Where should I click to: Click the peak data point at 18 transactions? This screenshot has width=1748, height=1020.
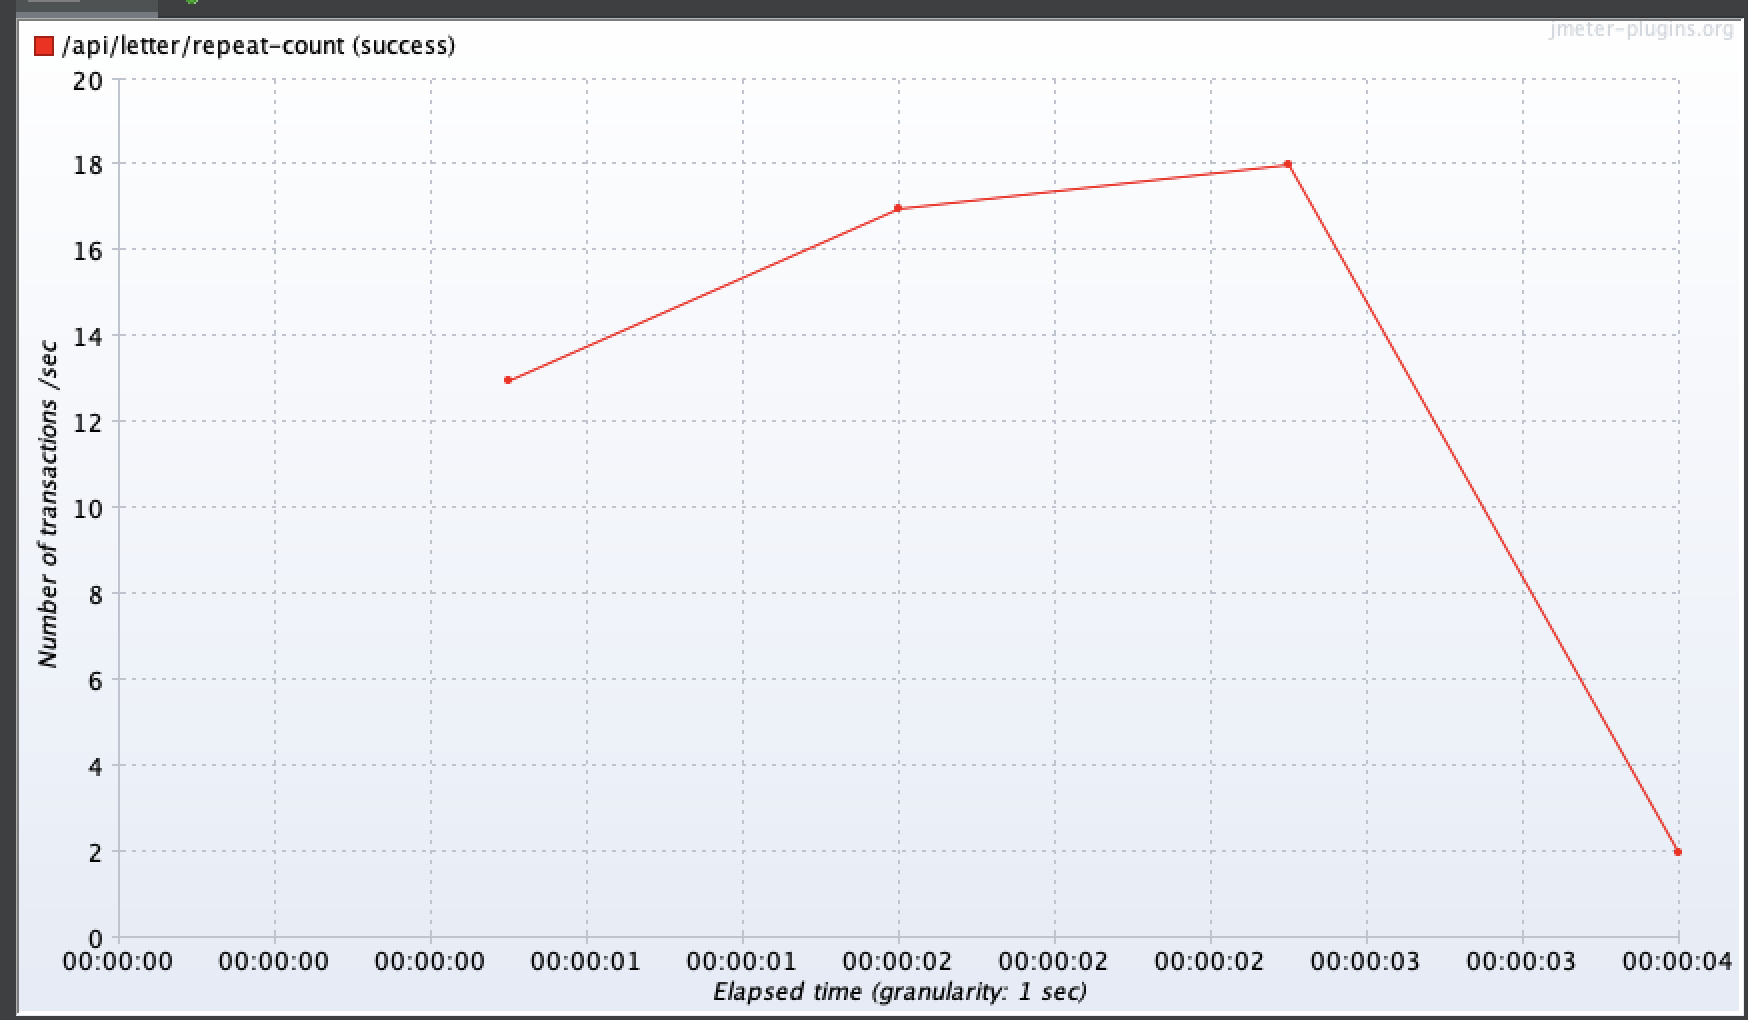coord(1288,164)
